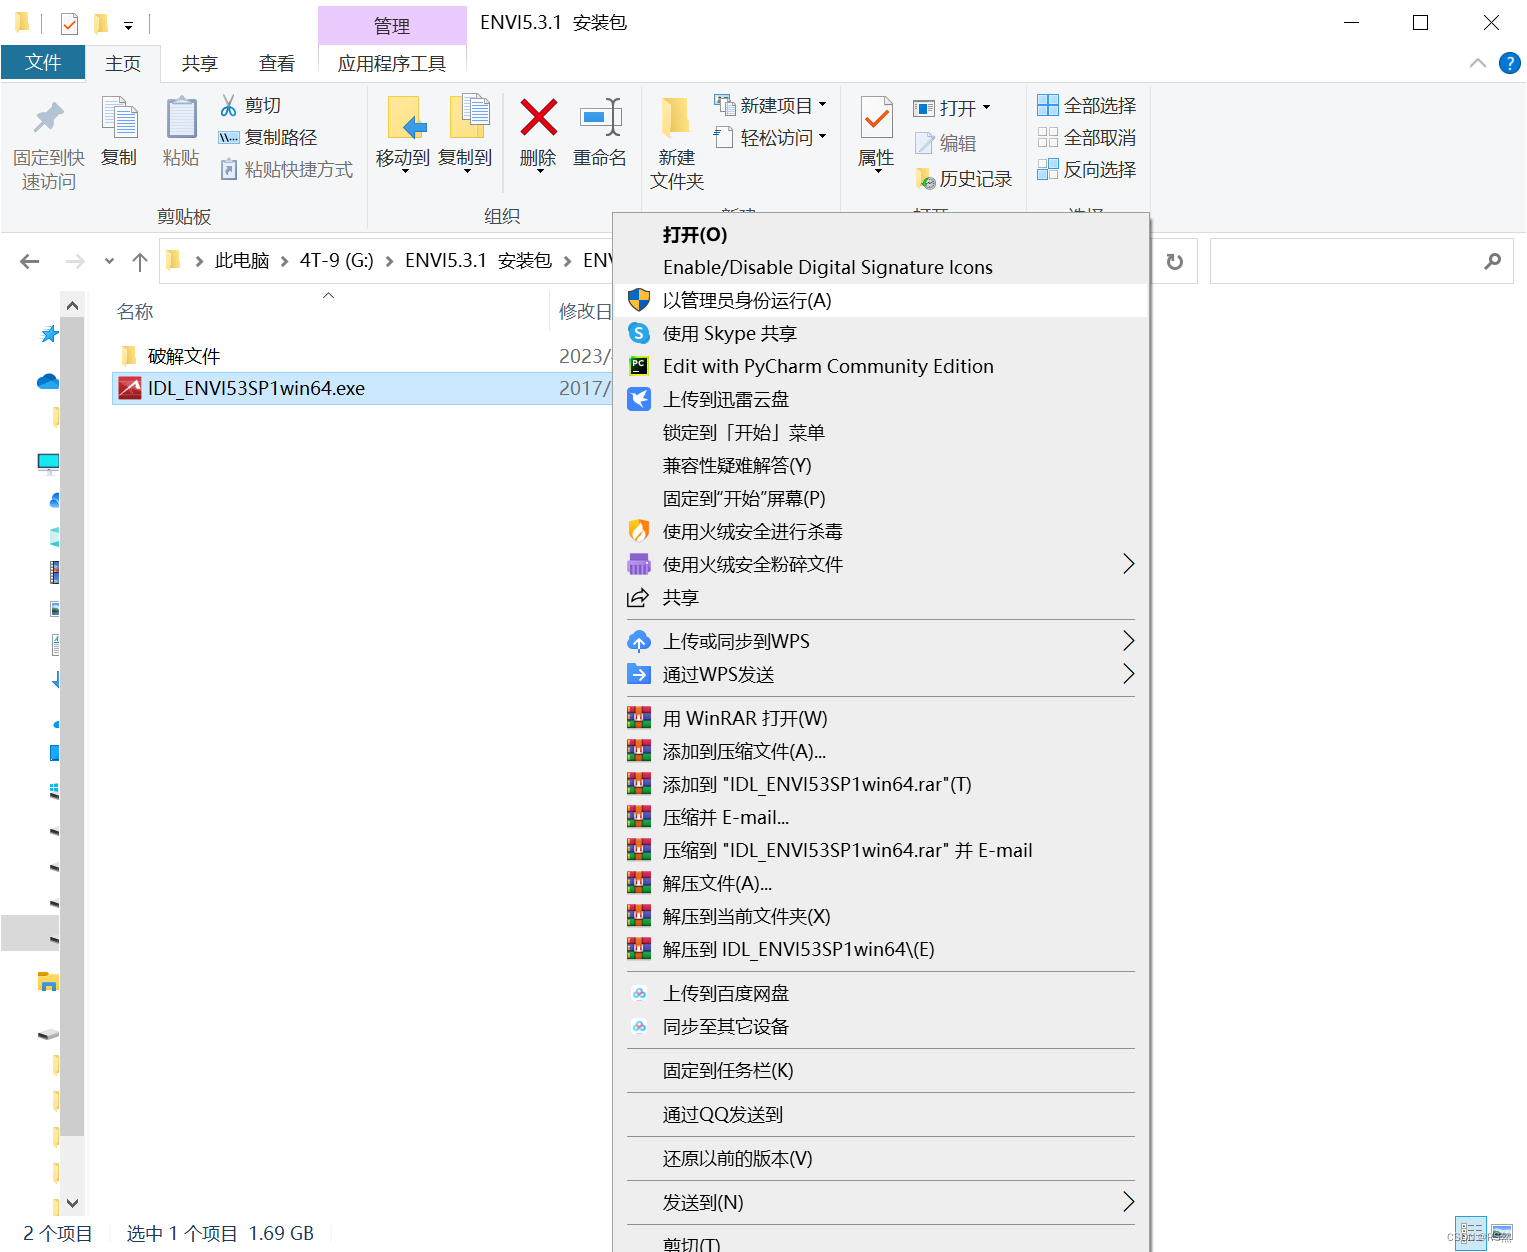Viewport: 1527px width, 1252px height.
Task: Click the Cut (剪切) scissors button
Action: (x=250, y=105)
